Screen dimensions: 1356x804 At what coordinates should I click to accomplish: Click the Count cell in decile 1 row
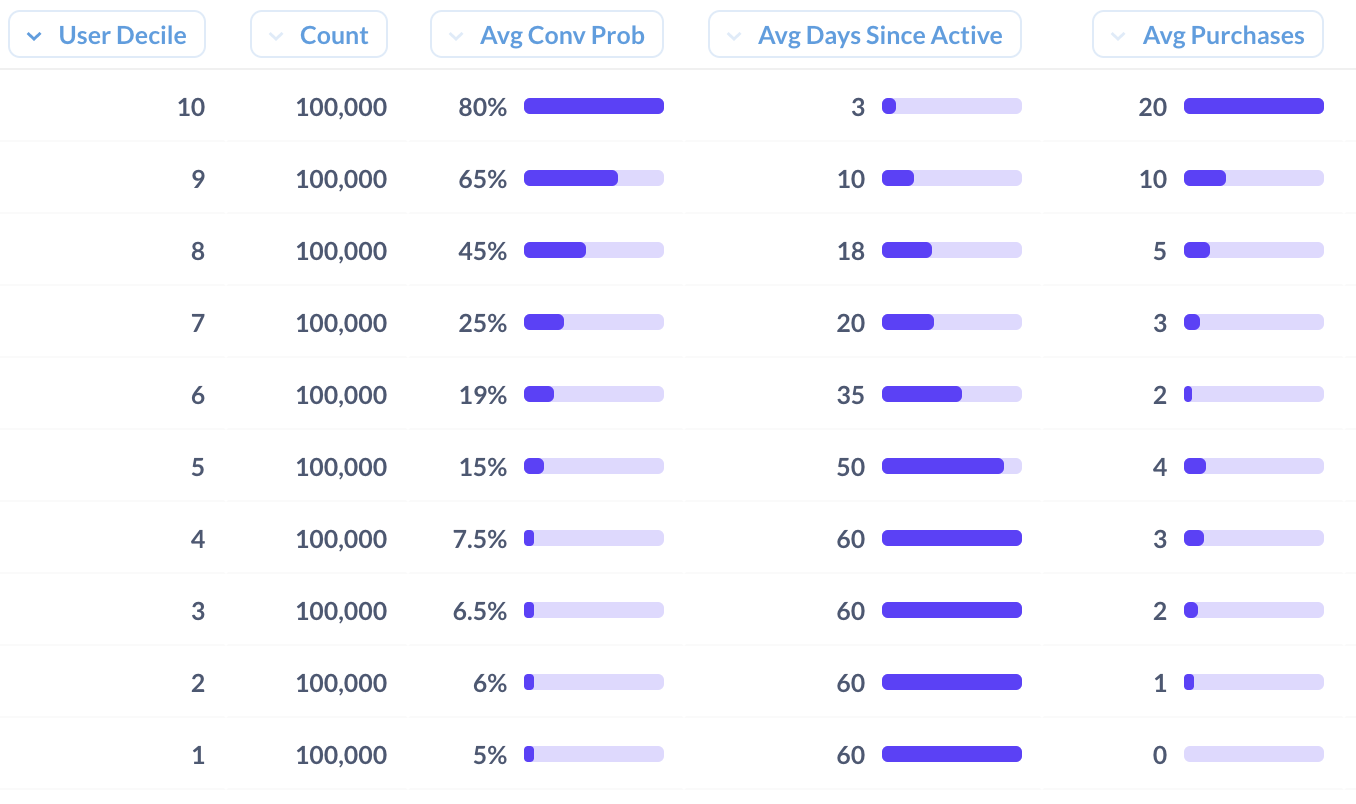tap(341, 755)
